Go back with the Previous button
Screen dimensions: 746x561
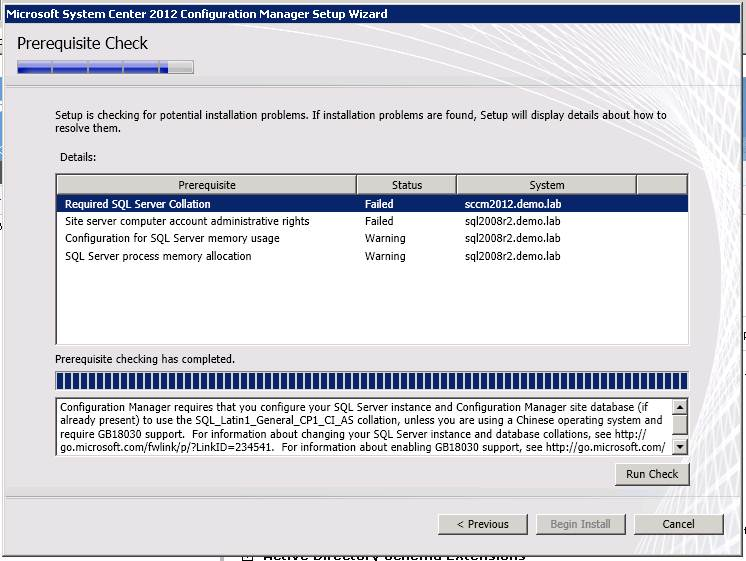tap(483, 524)
